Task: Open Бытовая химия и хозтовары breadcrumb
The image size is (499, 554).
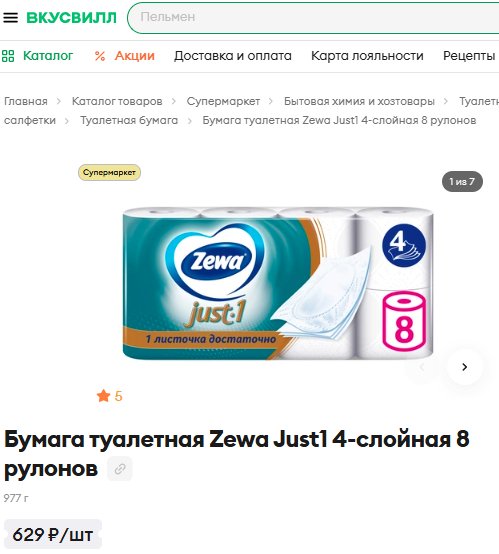Action: pos(359,101)
